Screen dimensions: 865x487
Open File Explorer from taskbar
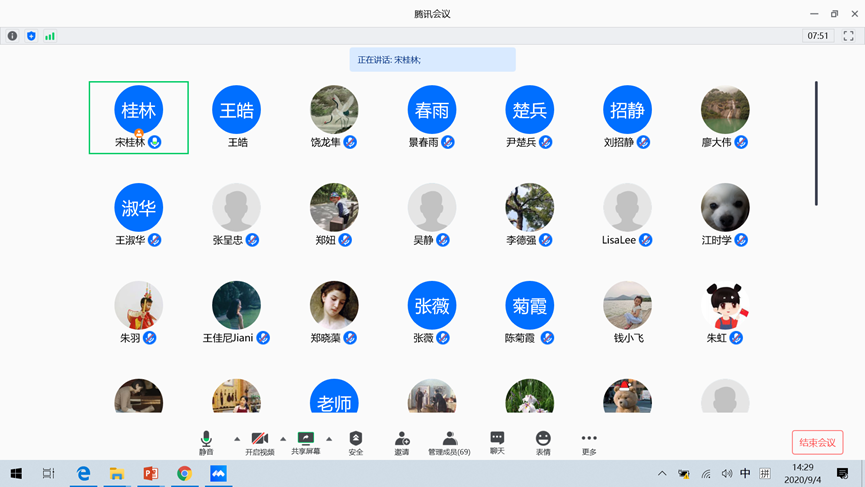pos(116,473)
